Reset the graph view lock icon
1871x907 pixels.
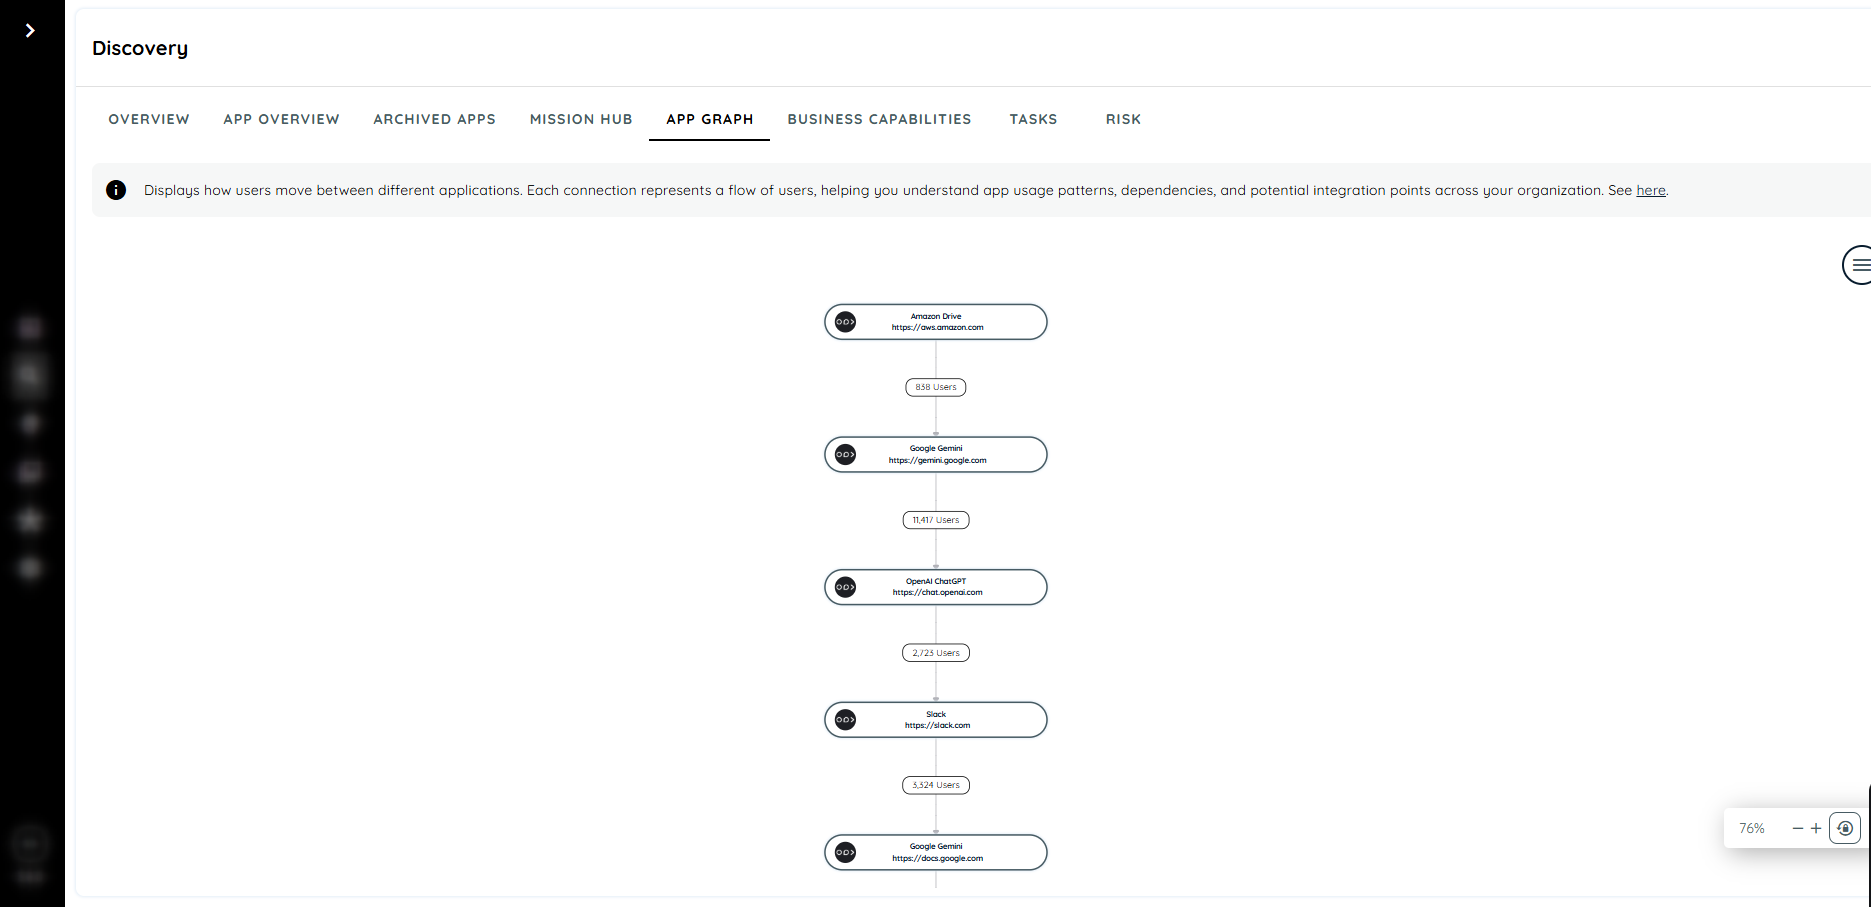point(1845,828)
